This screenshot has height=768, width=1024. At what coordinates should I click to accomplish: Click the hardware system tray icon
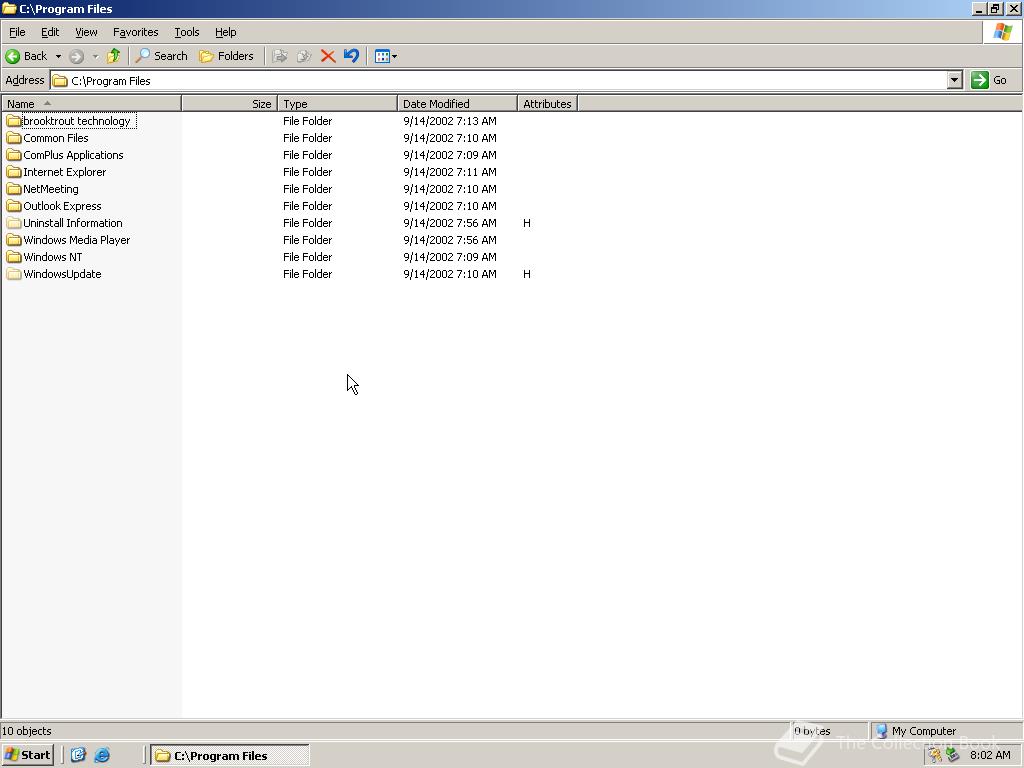(952, 755)
